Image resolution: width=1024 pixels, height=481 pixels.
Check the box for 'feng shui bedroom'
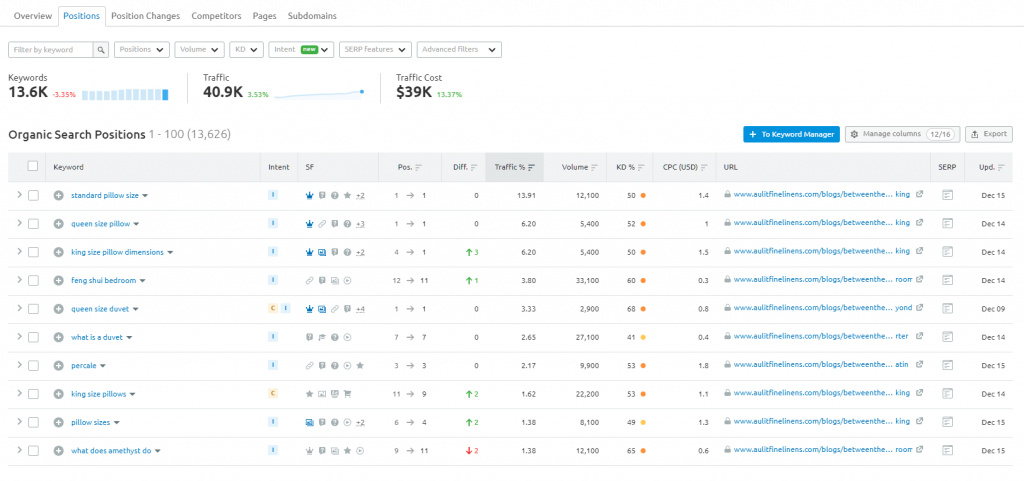pyautogui.click(x=33, y=281)
